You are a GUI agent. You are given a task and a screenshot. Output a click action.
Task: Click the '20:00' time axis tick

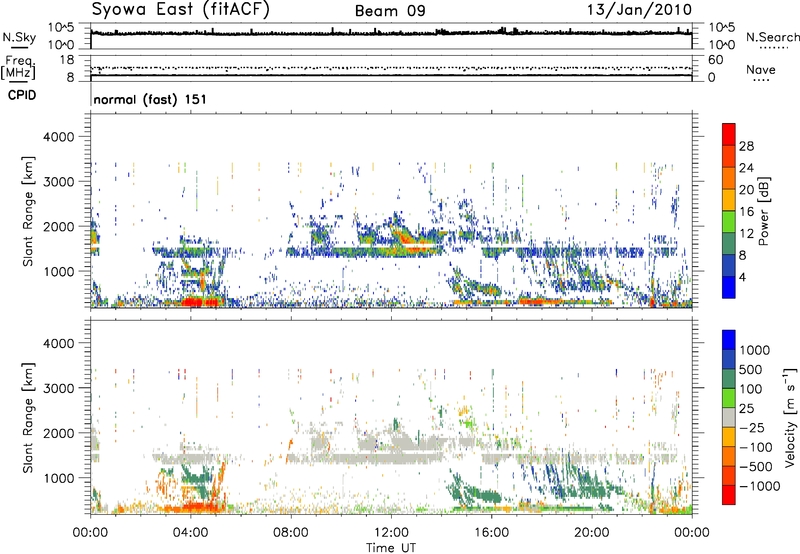pos(591,533)
